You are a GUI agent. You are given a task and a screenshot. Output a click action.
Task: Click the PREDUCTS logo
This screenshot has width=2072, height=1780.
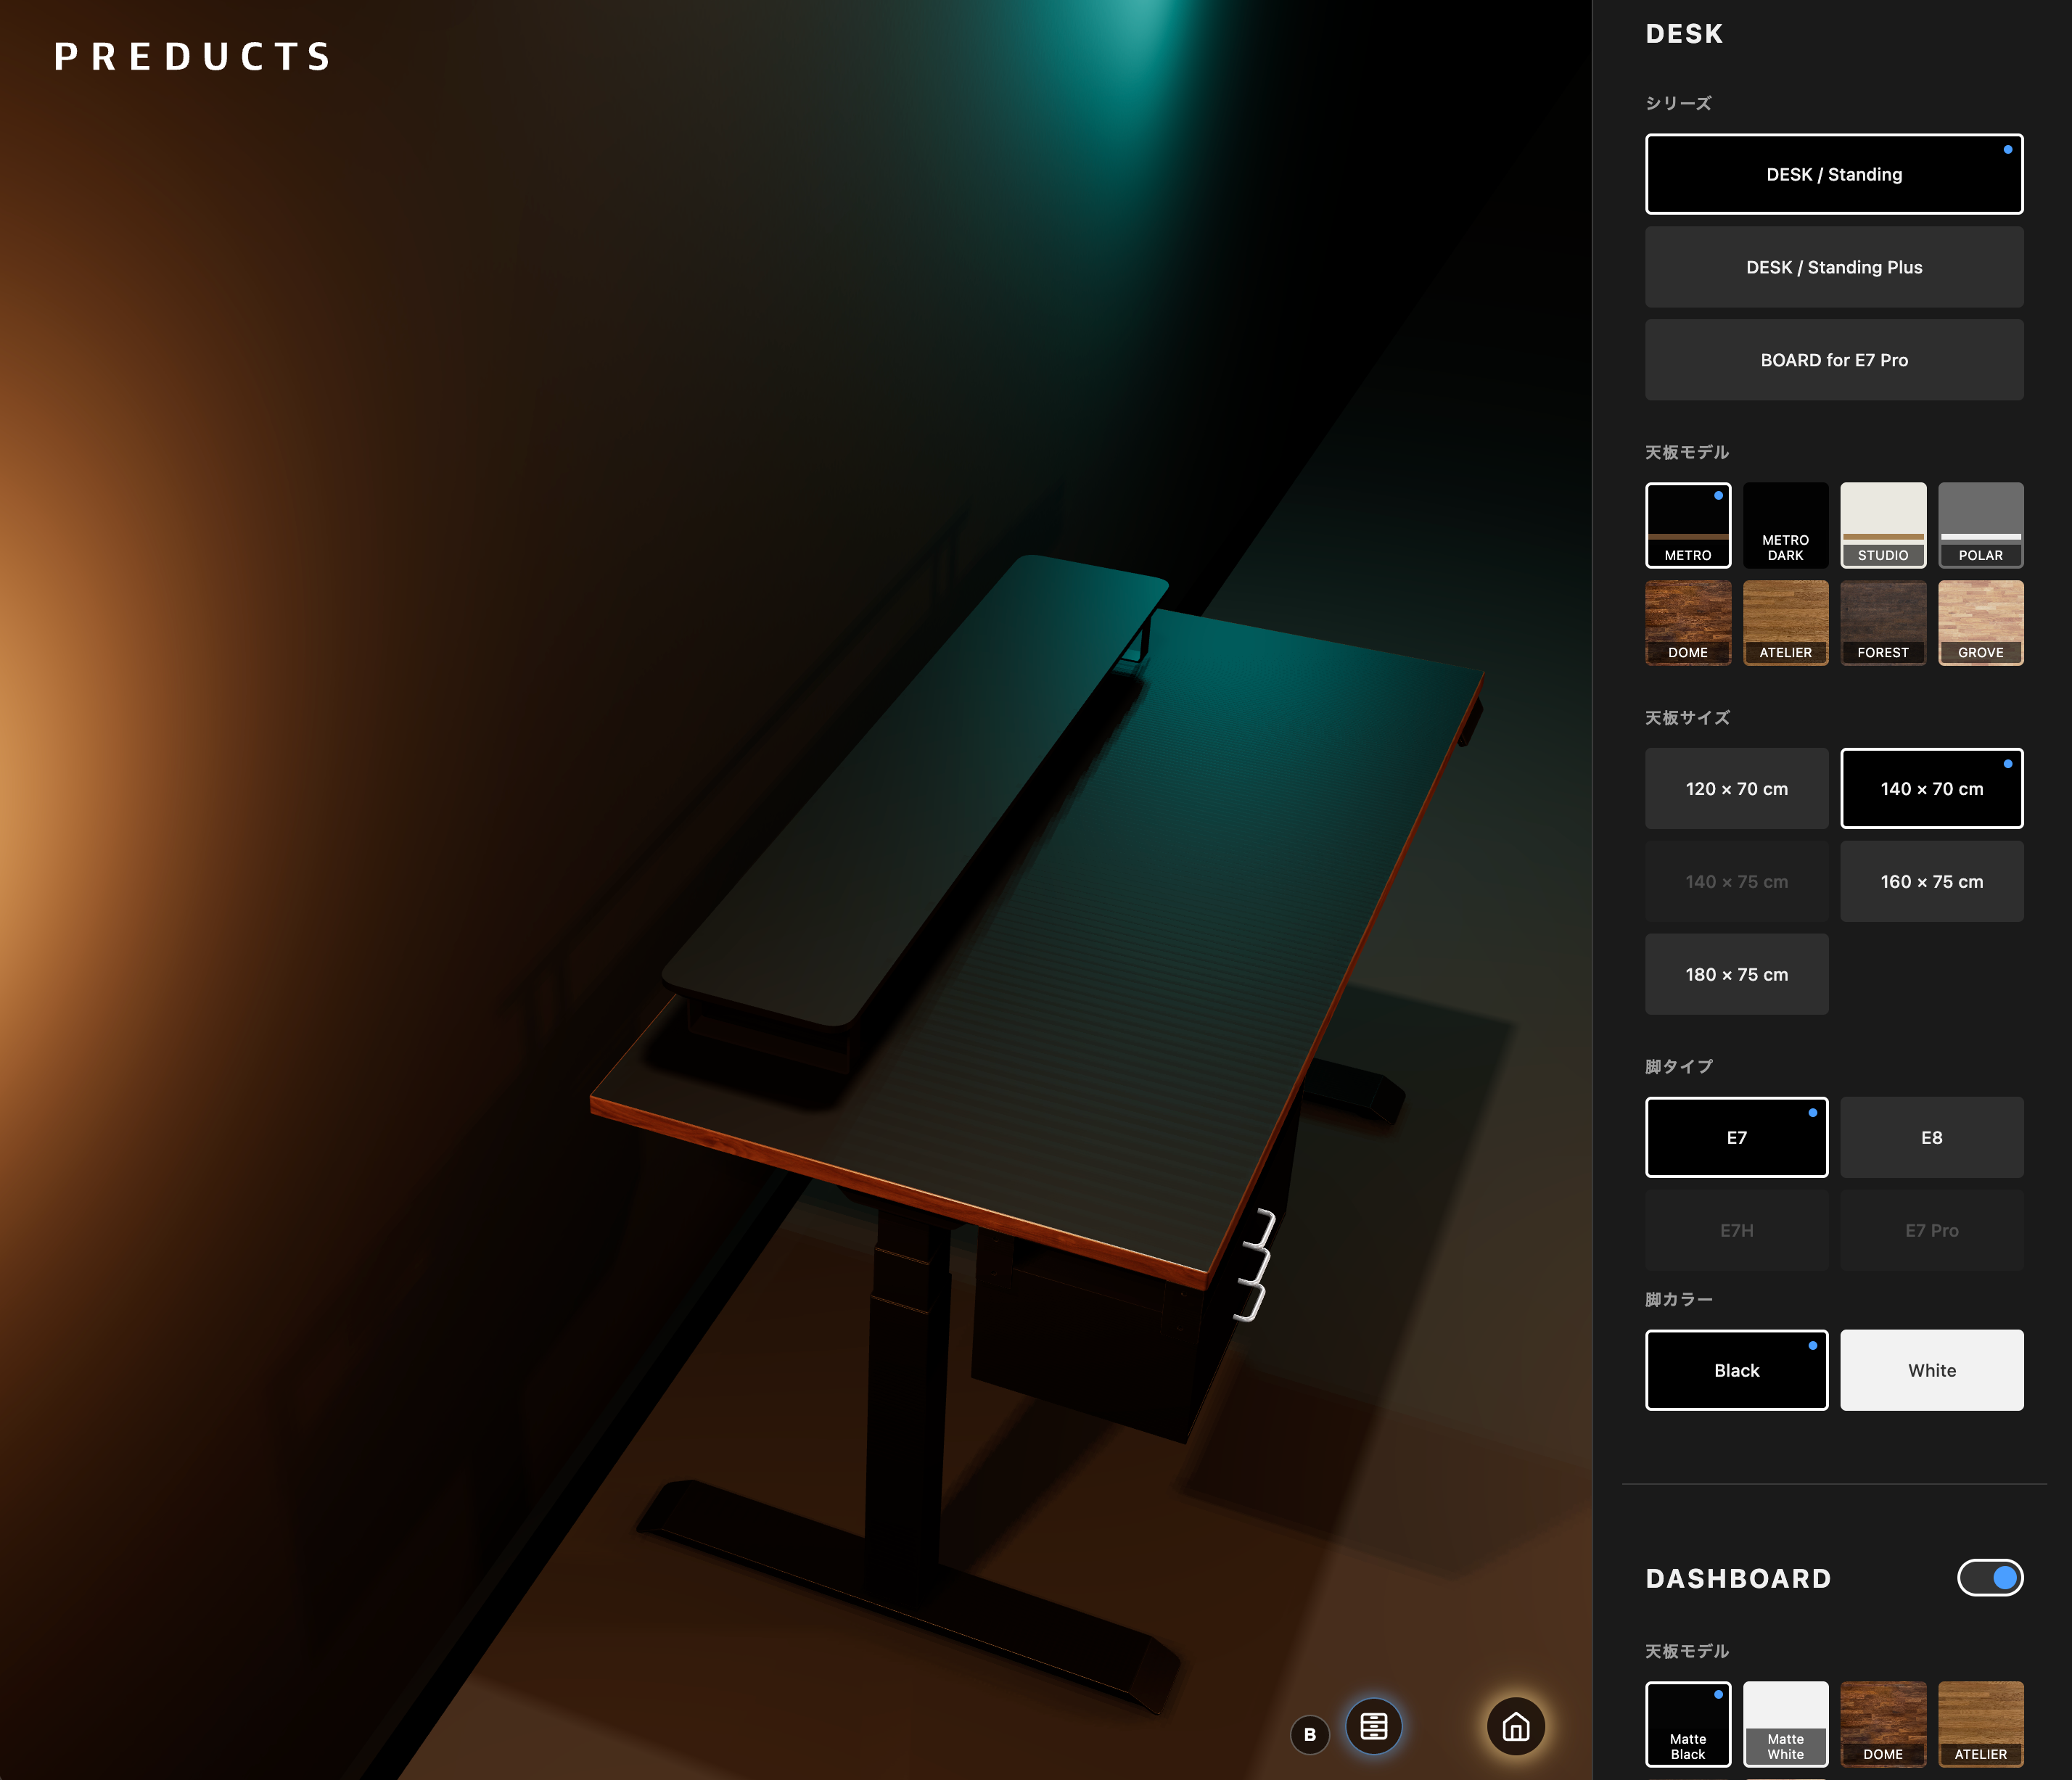click(x=193, y=57)
